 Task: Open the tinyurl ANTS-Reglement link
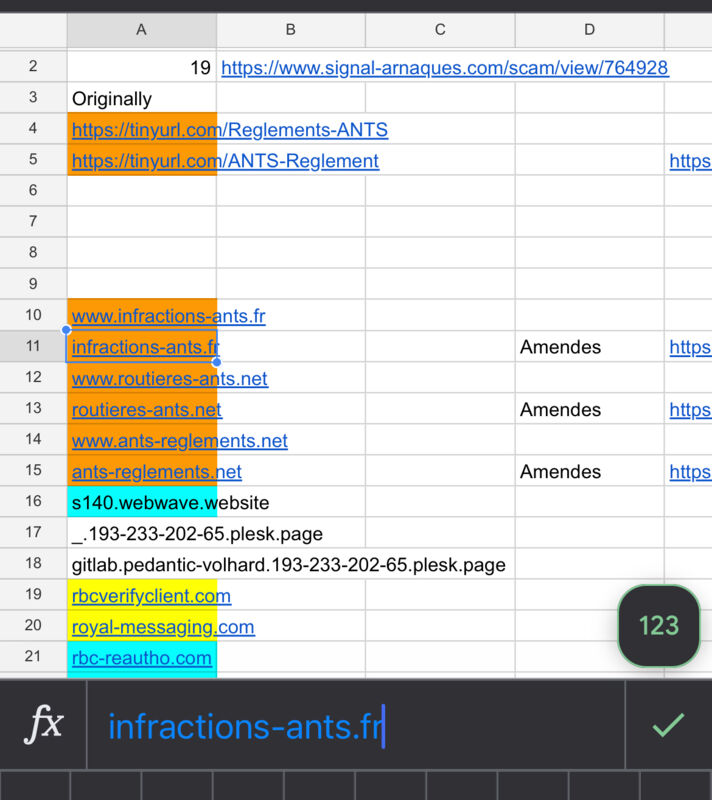225,161
